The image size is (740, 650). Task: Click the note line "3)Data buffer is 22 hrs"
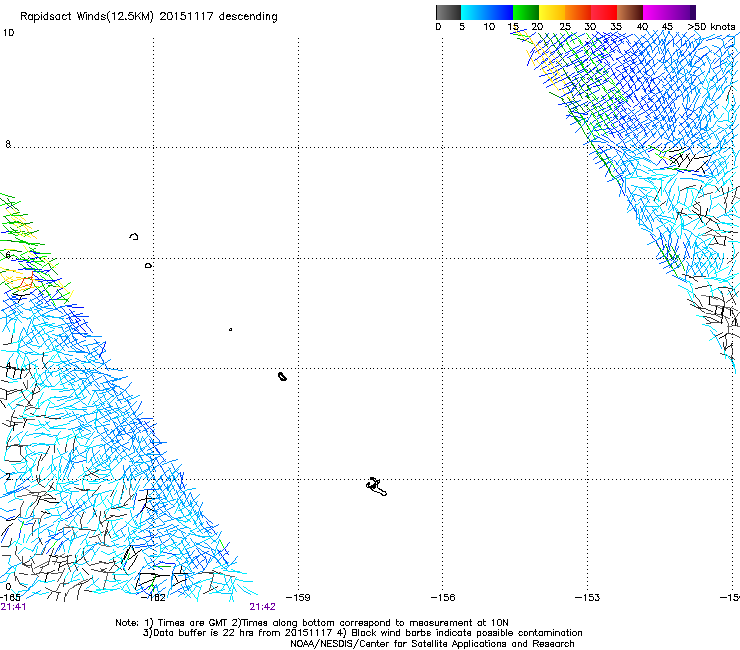point(362,633)
